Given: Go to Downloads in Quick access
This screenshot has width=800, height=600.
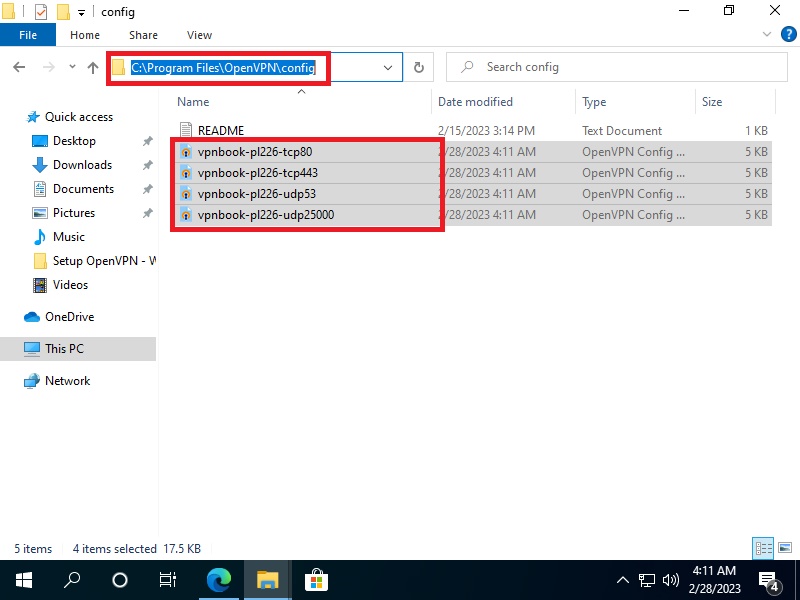Looking at the screenshot, I should 82,165.
